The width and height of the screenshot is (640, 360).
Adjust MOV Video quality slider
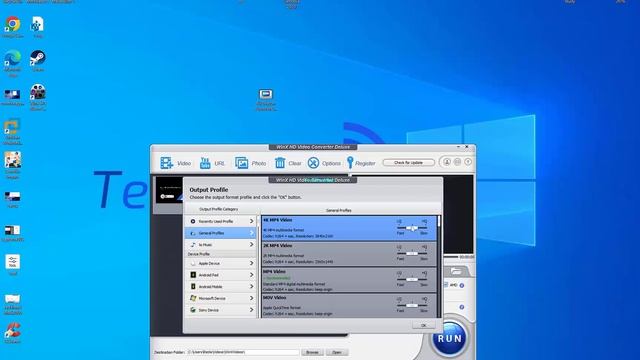tap(412, 305)
